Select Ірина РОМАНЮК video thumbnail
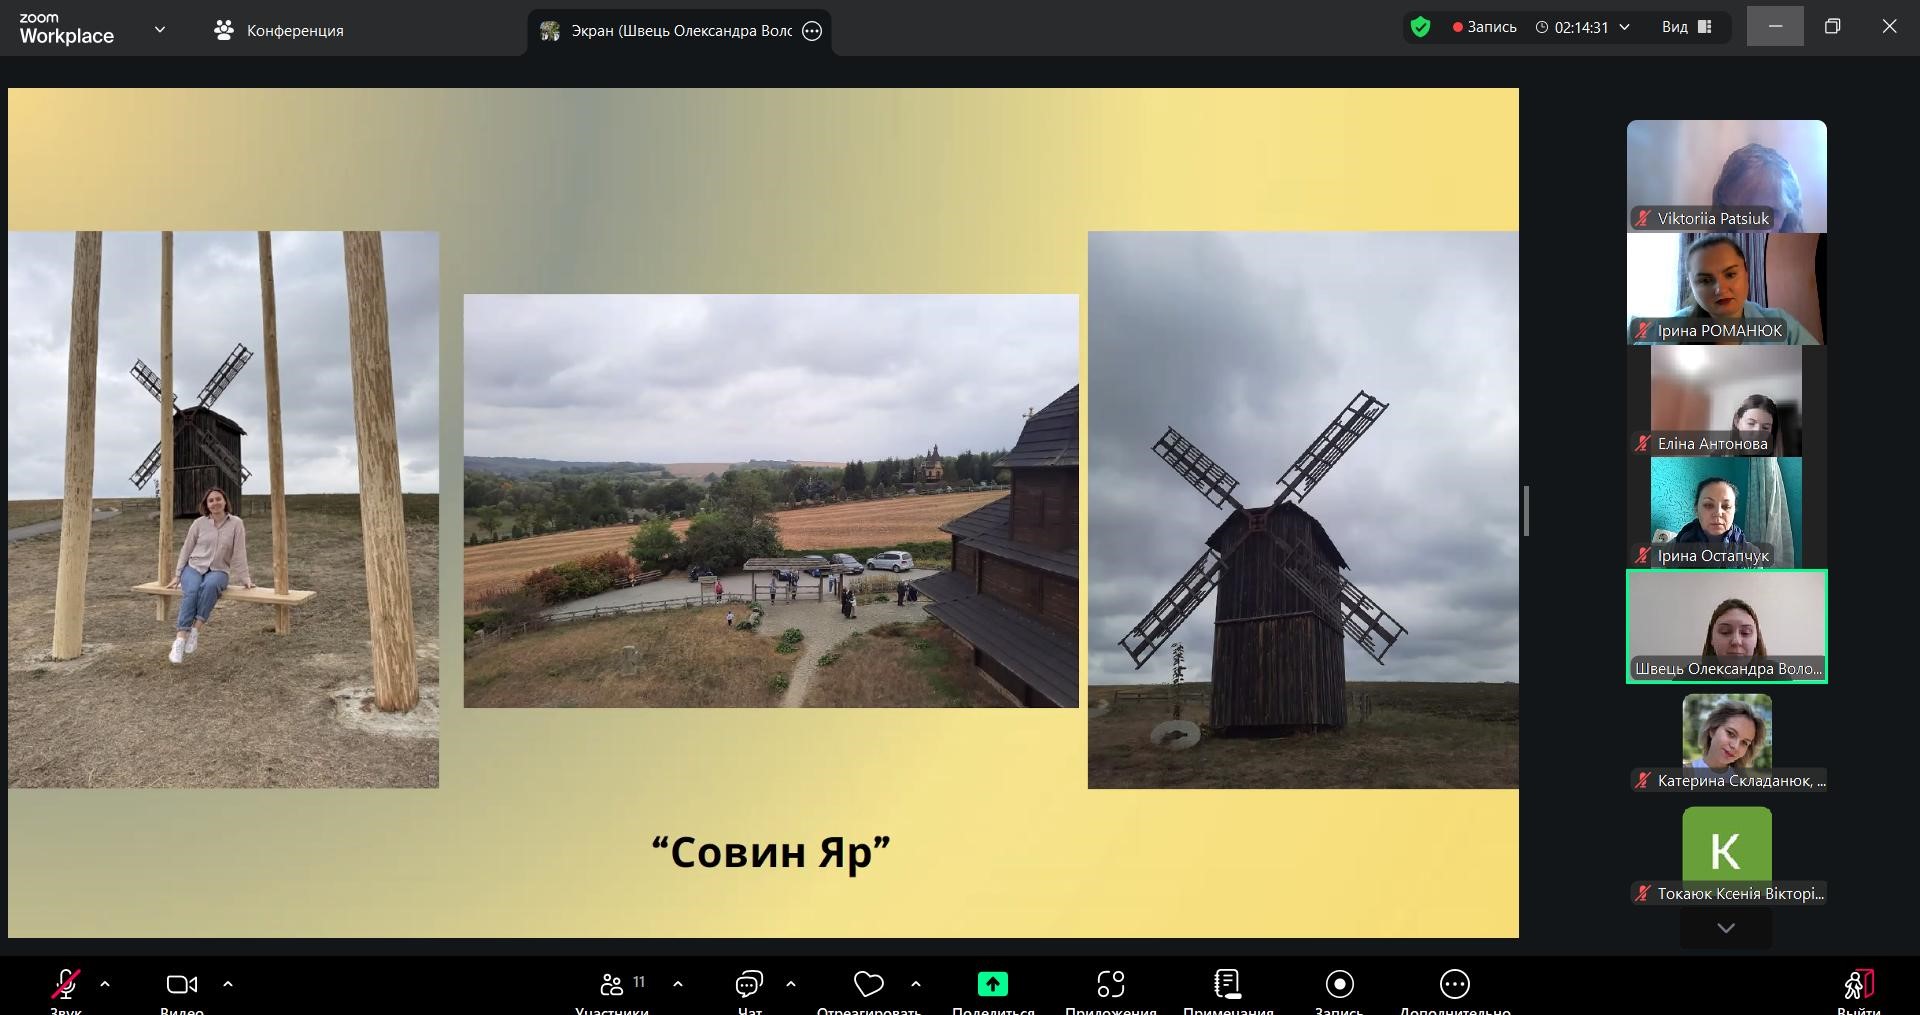This screenshot has width=1920, height=1015. 1726,289
